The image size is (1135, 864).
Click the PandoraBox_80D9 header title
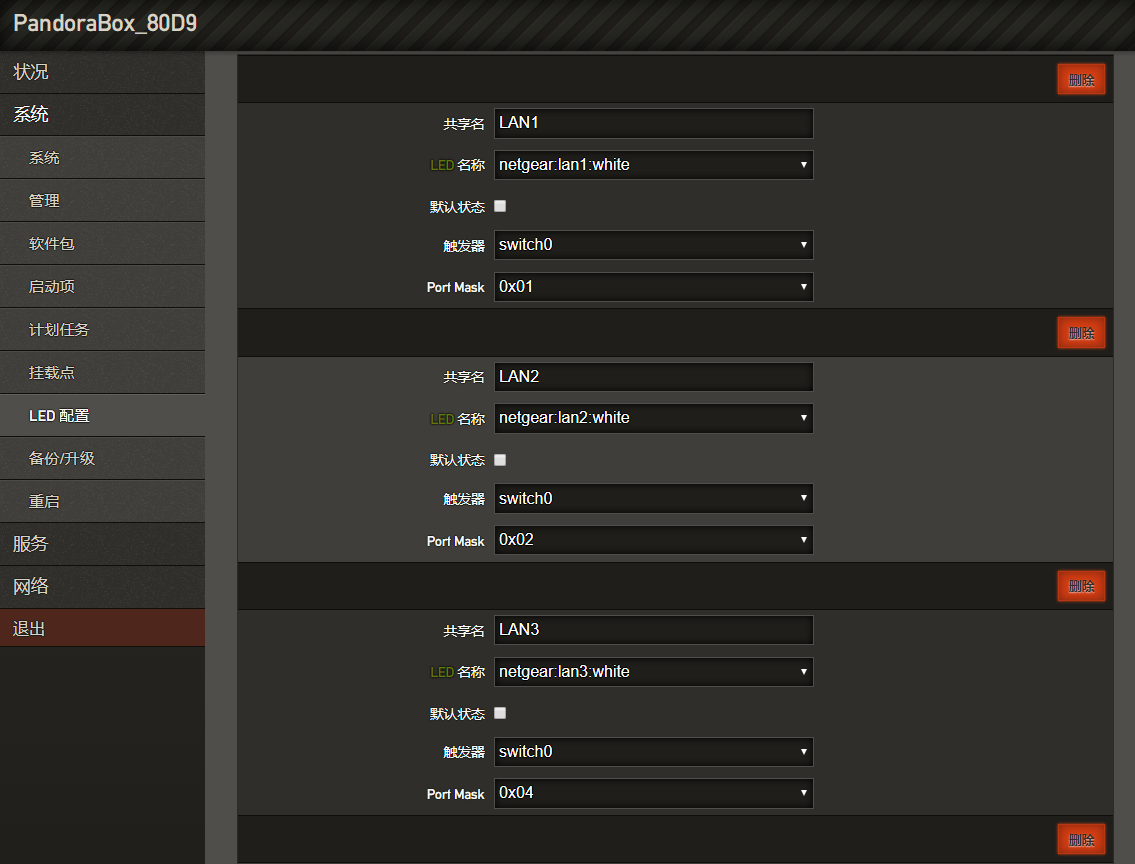tap(105, 24)
